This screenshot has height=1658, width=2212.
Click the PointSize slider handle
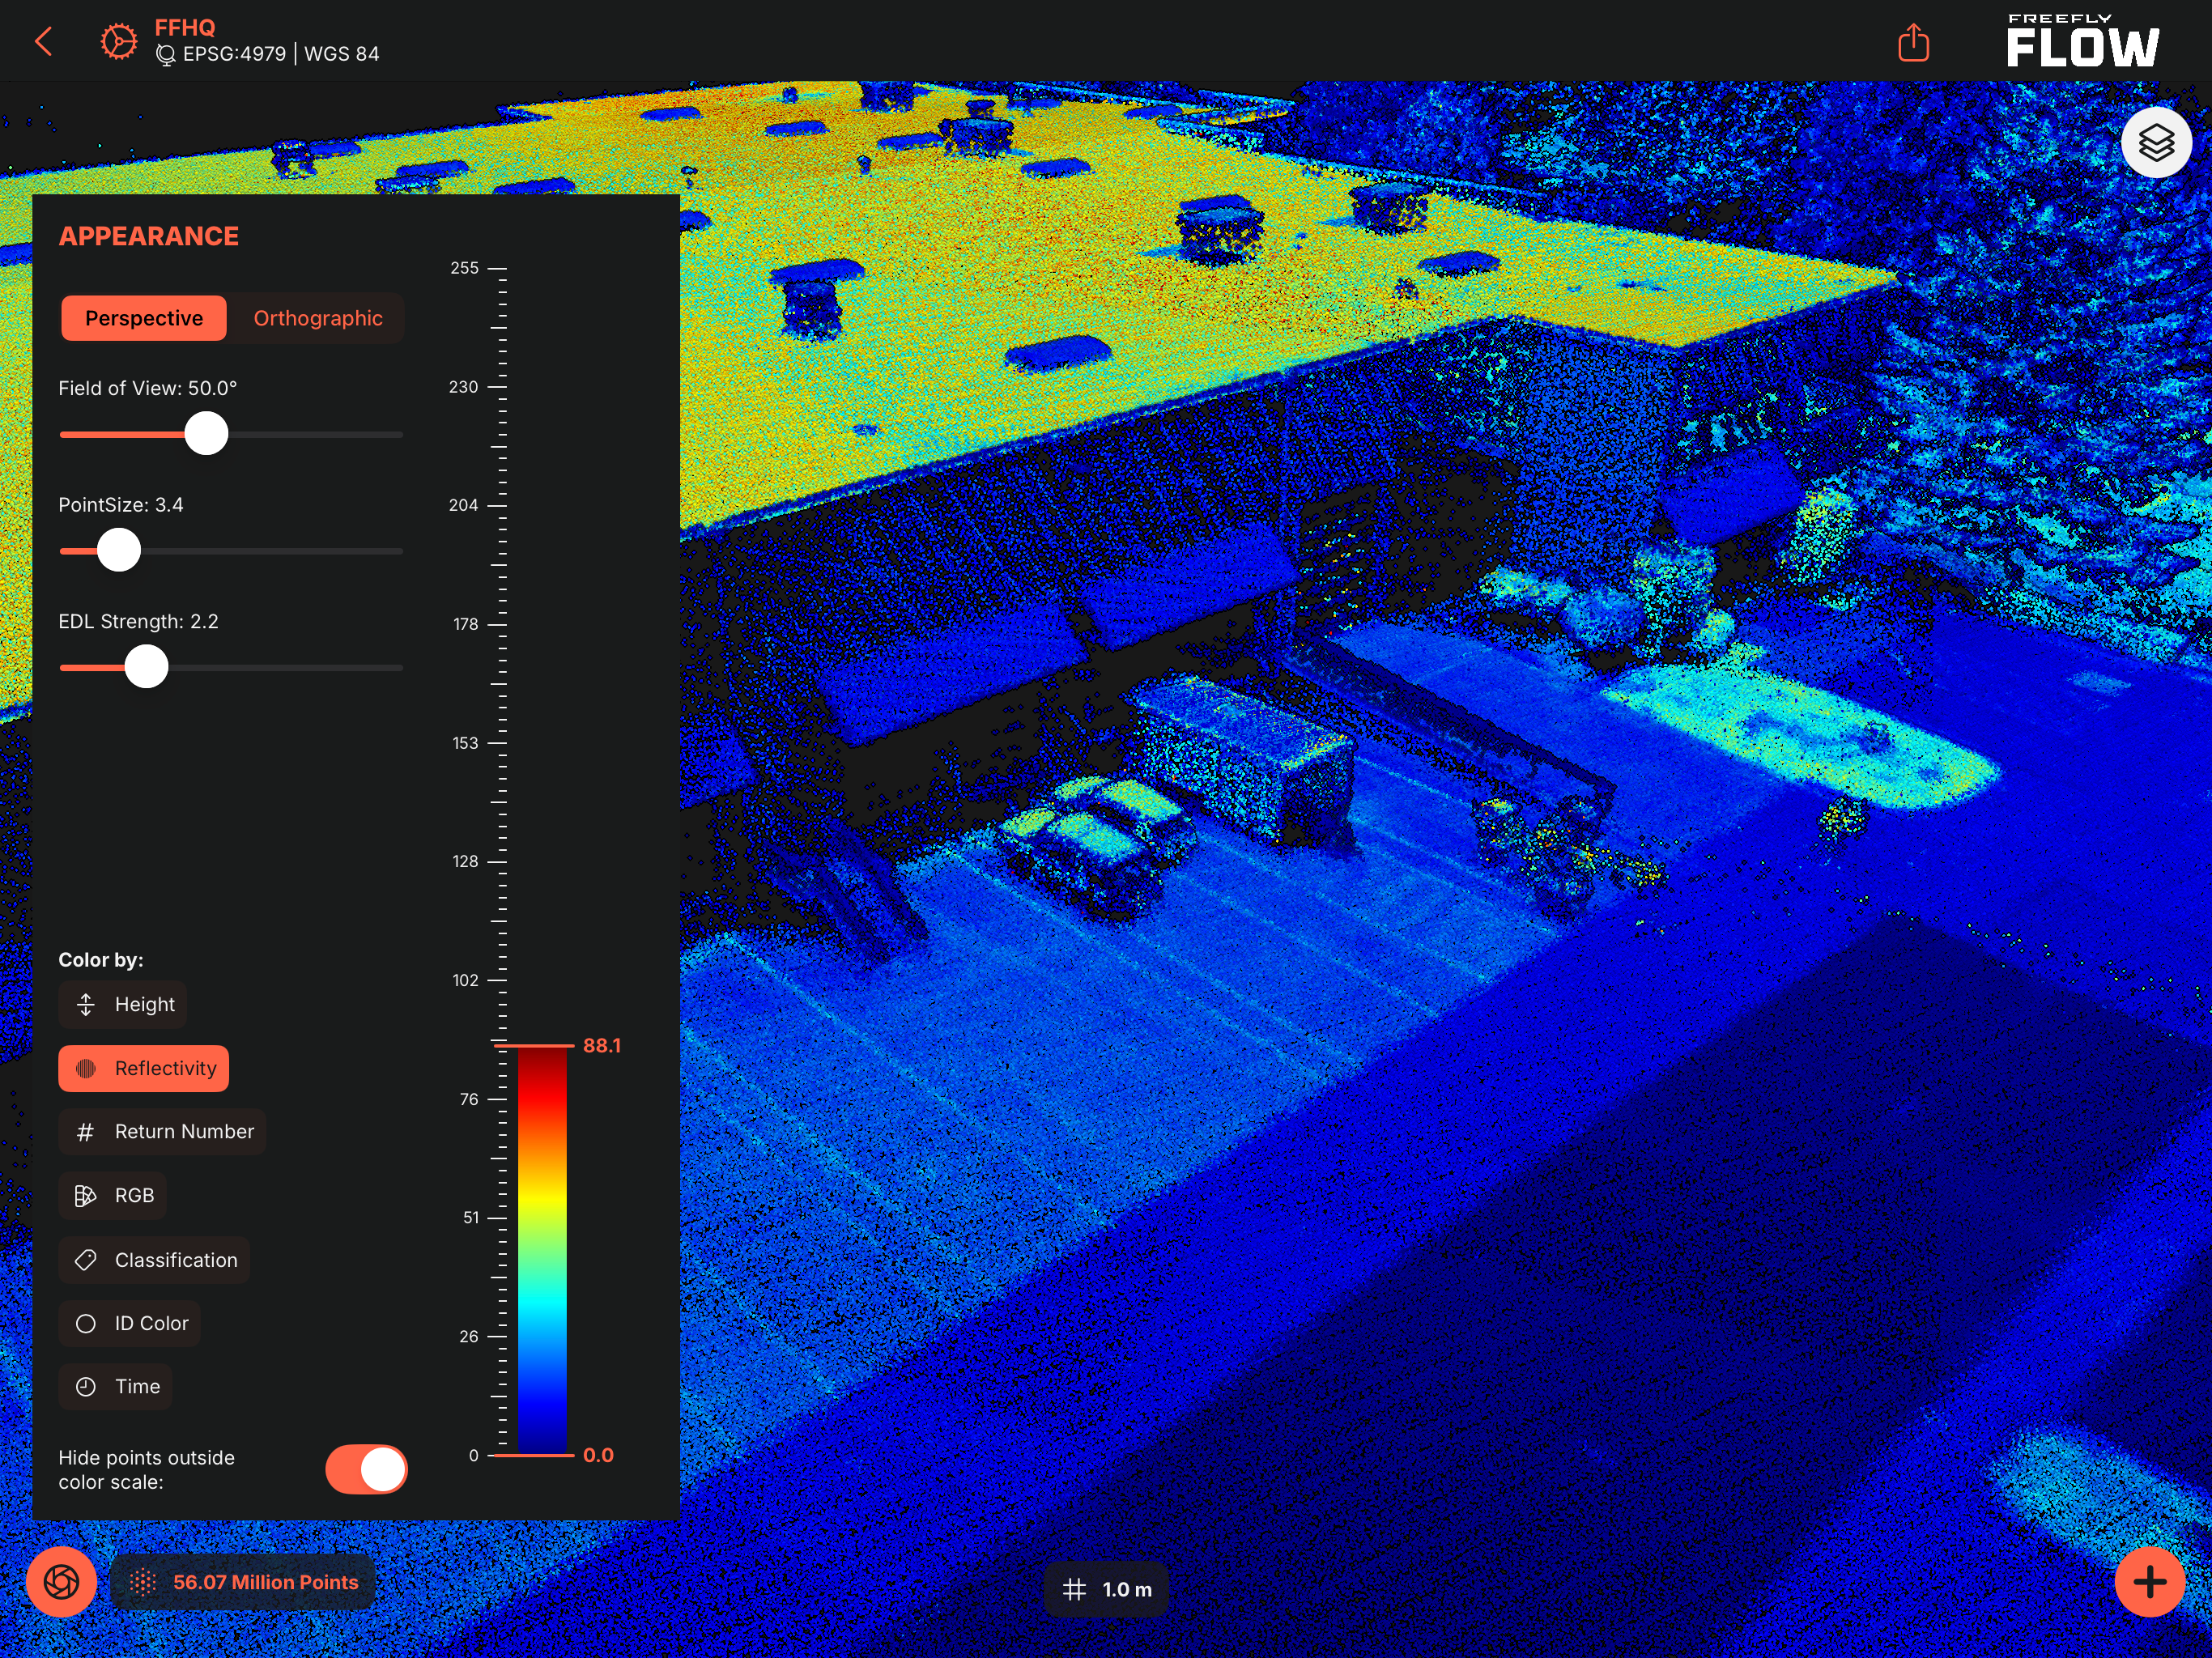[119, 551]
